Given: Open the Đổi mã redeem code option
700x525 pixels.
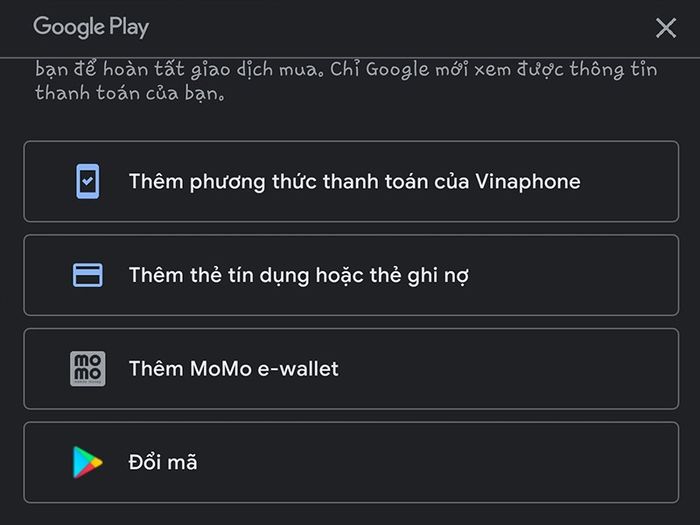Looking at the screenshot, I should (351, 462).
